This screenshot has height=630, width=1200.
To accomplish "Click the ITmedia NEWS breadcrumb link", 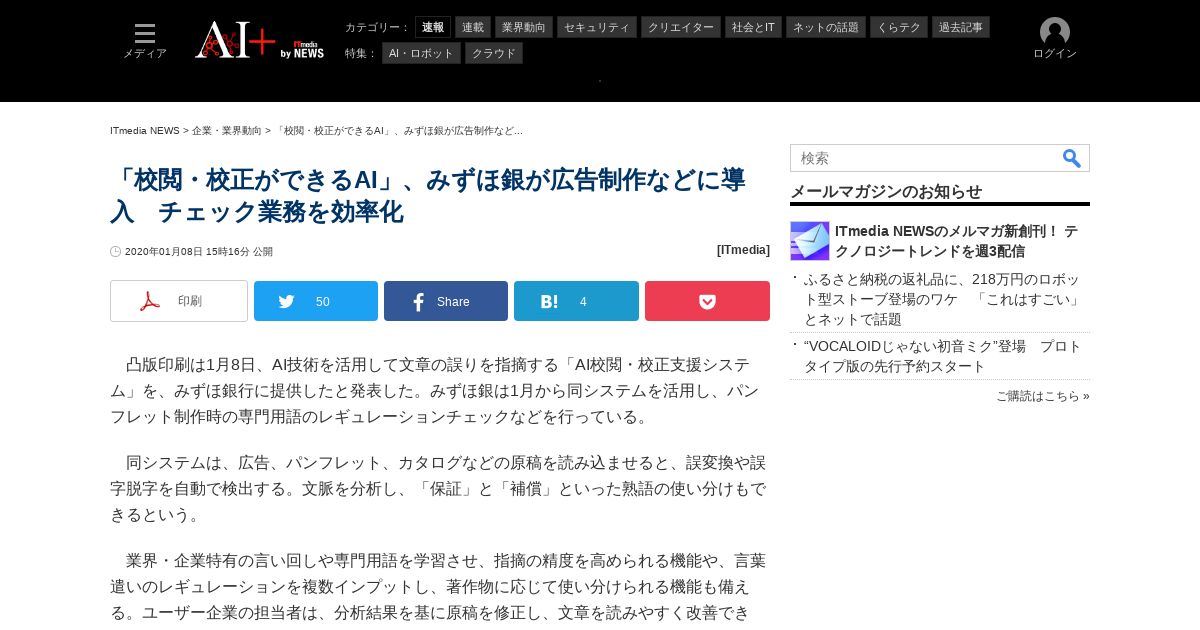I will pyautogui.click(x=145, y=131).
